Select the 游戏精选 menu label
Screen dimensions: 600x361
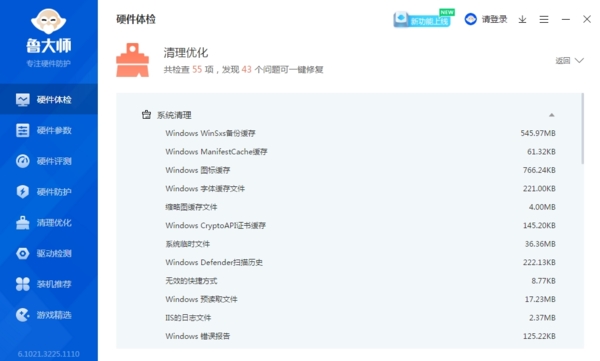click(x=54, y=315)
